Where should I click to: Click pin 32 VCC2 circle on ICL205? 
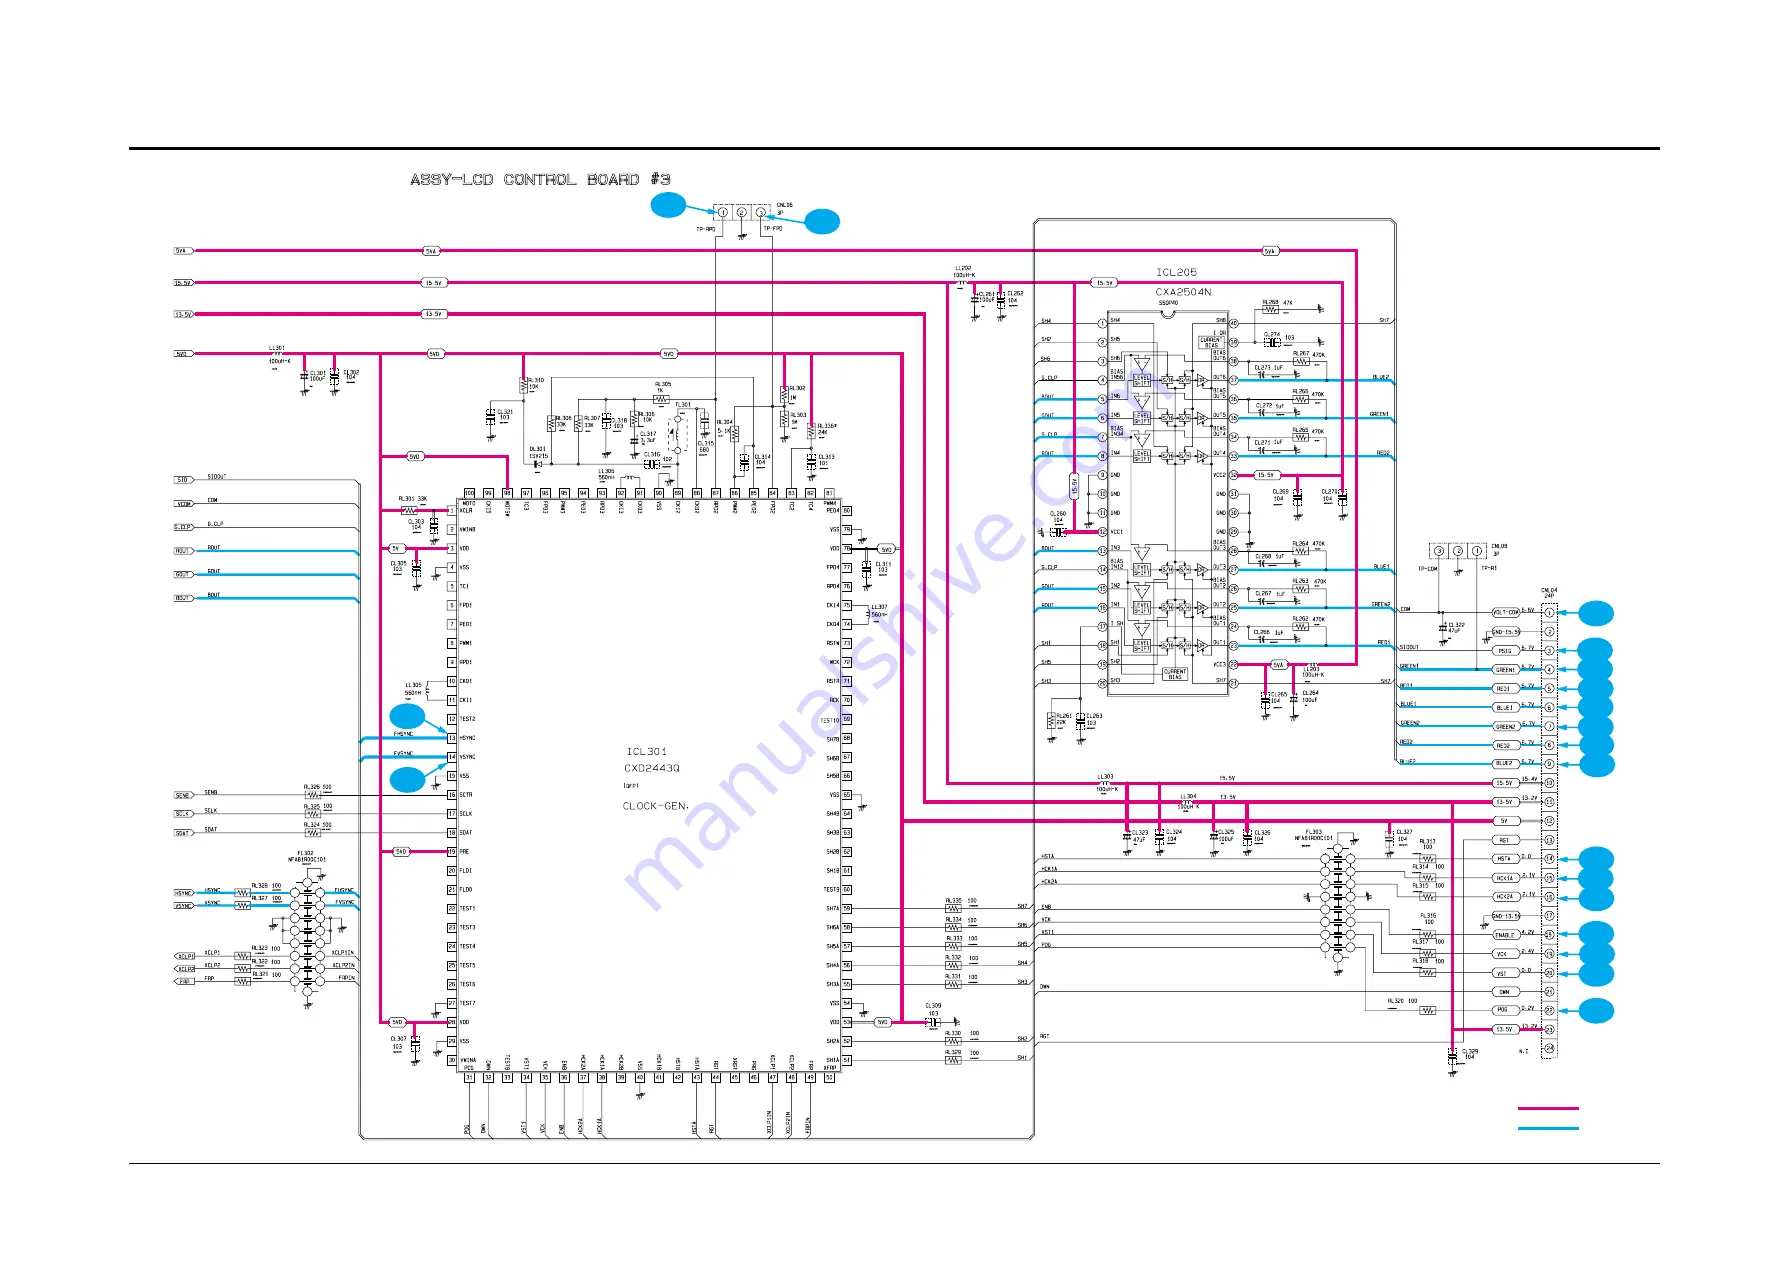coord(1234,475)
